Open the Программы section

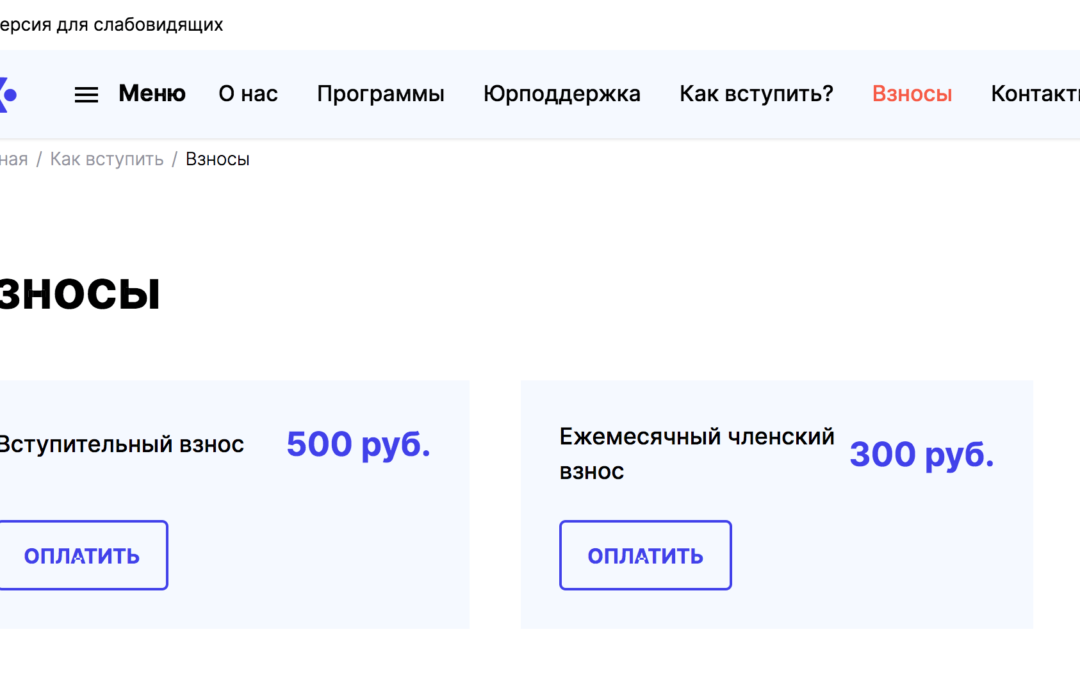[x=380, y=94]
